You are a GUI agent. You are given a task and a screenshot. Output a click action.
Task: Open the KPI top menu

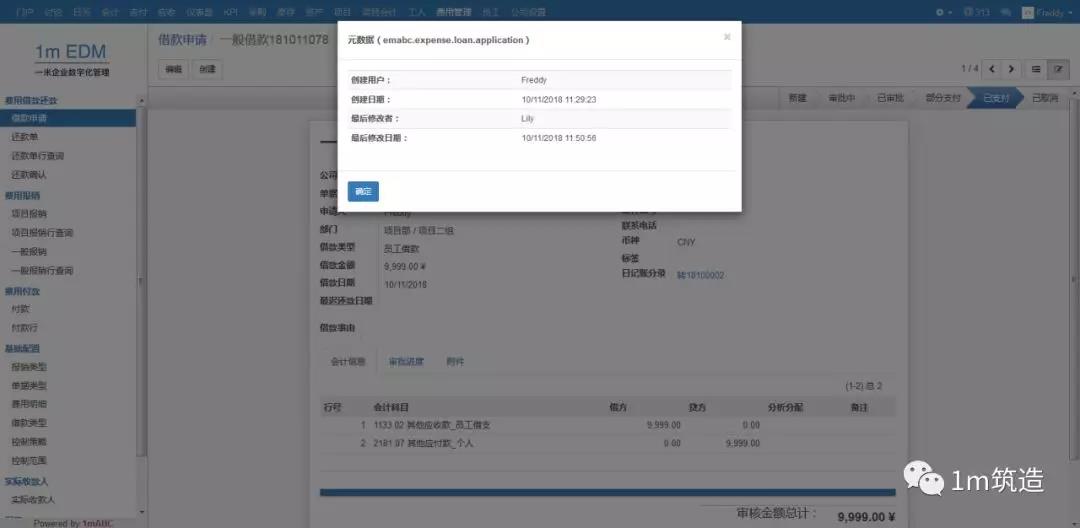[231, 12]
